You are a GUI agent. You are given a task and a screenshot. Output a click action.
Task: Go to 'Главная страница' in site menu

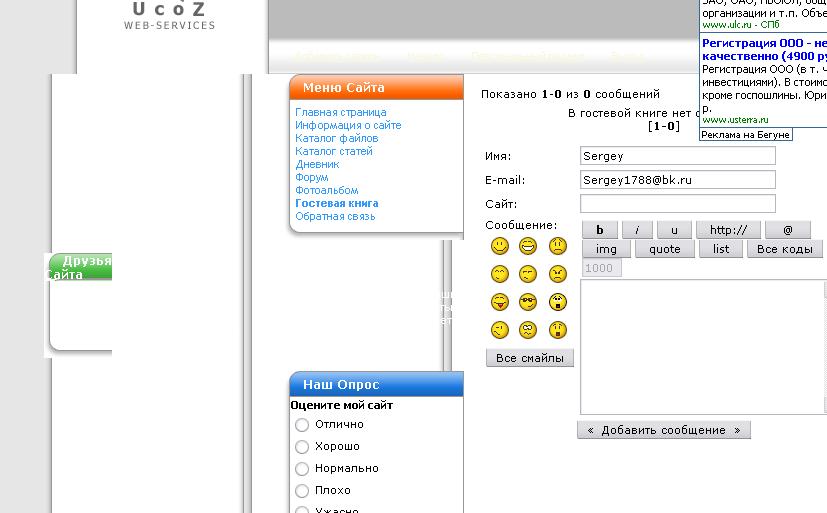coord(340,113)
